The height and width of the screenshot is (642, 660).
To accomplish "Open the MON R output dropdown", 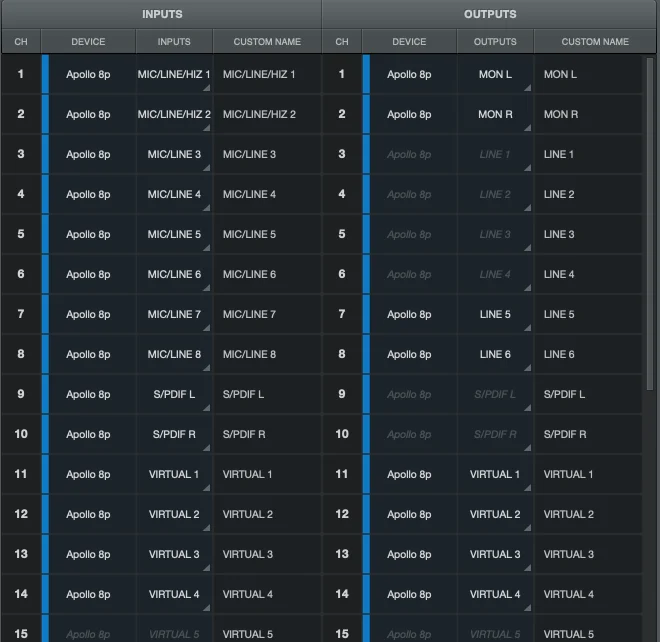I will (x=495, y=114).
